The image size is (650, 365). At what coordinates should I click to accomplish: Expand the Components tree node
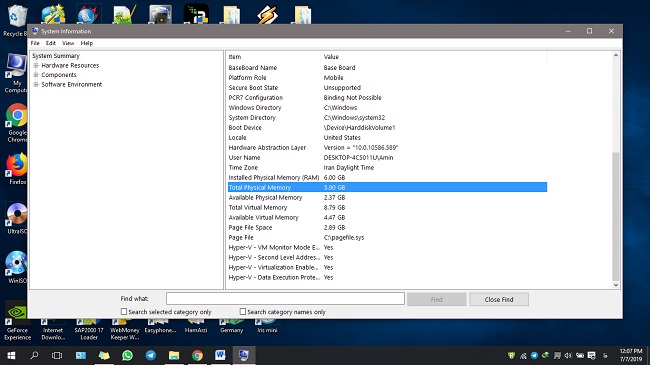click(x=36, y=75)
